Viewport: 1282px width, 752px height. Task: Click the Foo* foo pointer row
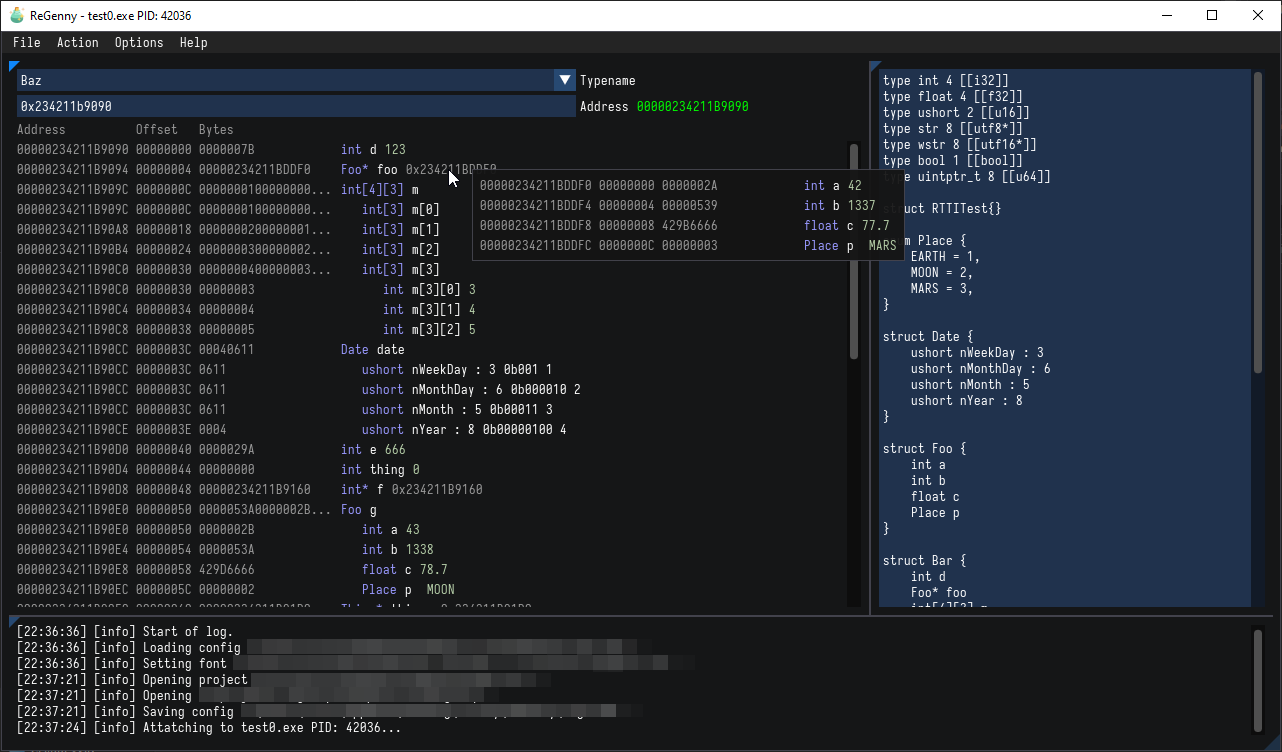(372, 169)
